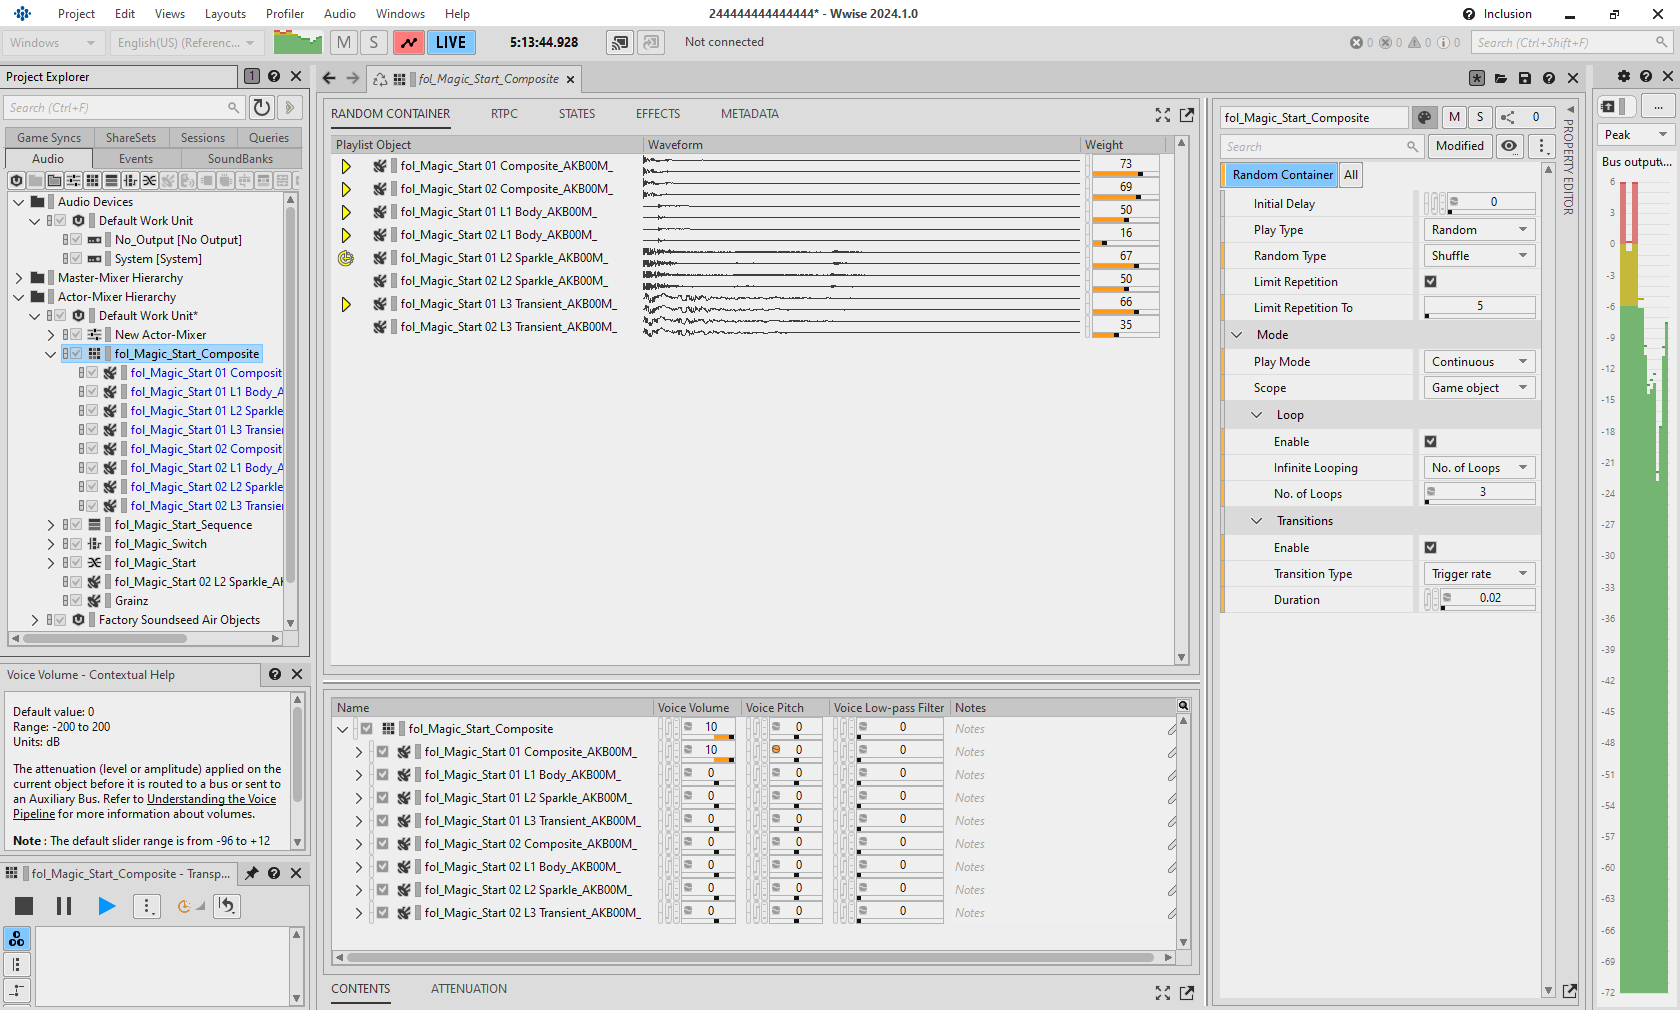Open the Transition Type dropdown
This screenshot has width=1680, height=1010.
(x=1478, y=574)
